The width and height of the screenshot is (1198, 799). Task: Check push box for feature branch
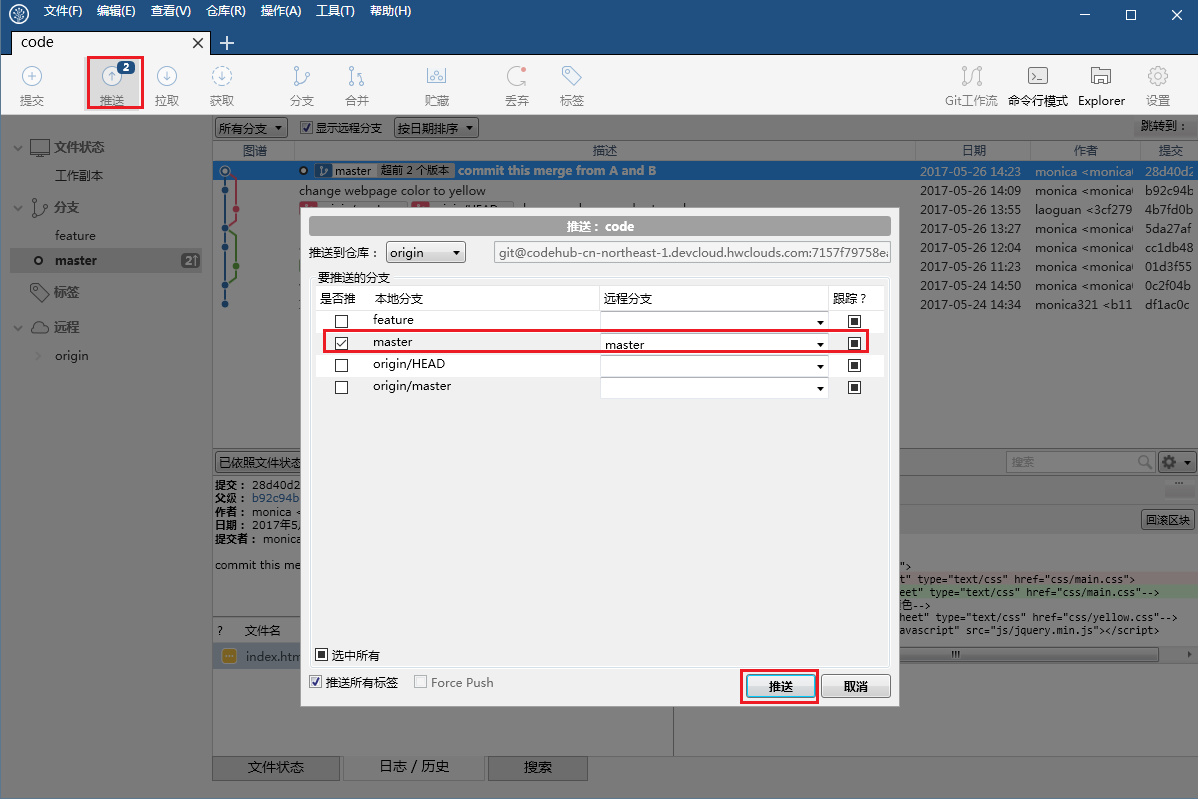342,321
